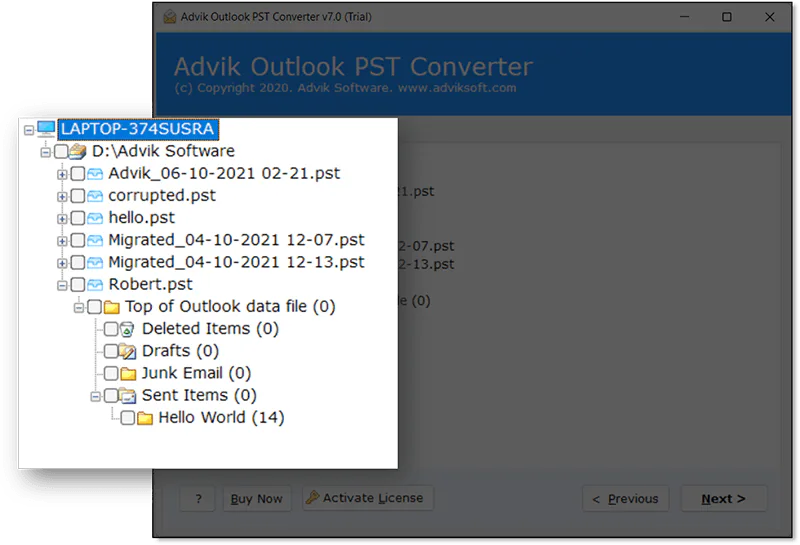Expand the Migrated_04-10-2021 12-07.pst node
Image resolution: width=800 pixels, height=545 pixels.
[x=62, y=241]
